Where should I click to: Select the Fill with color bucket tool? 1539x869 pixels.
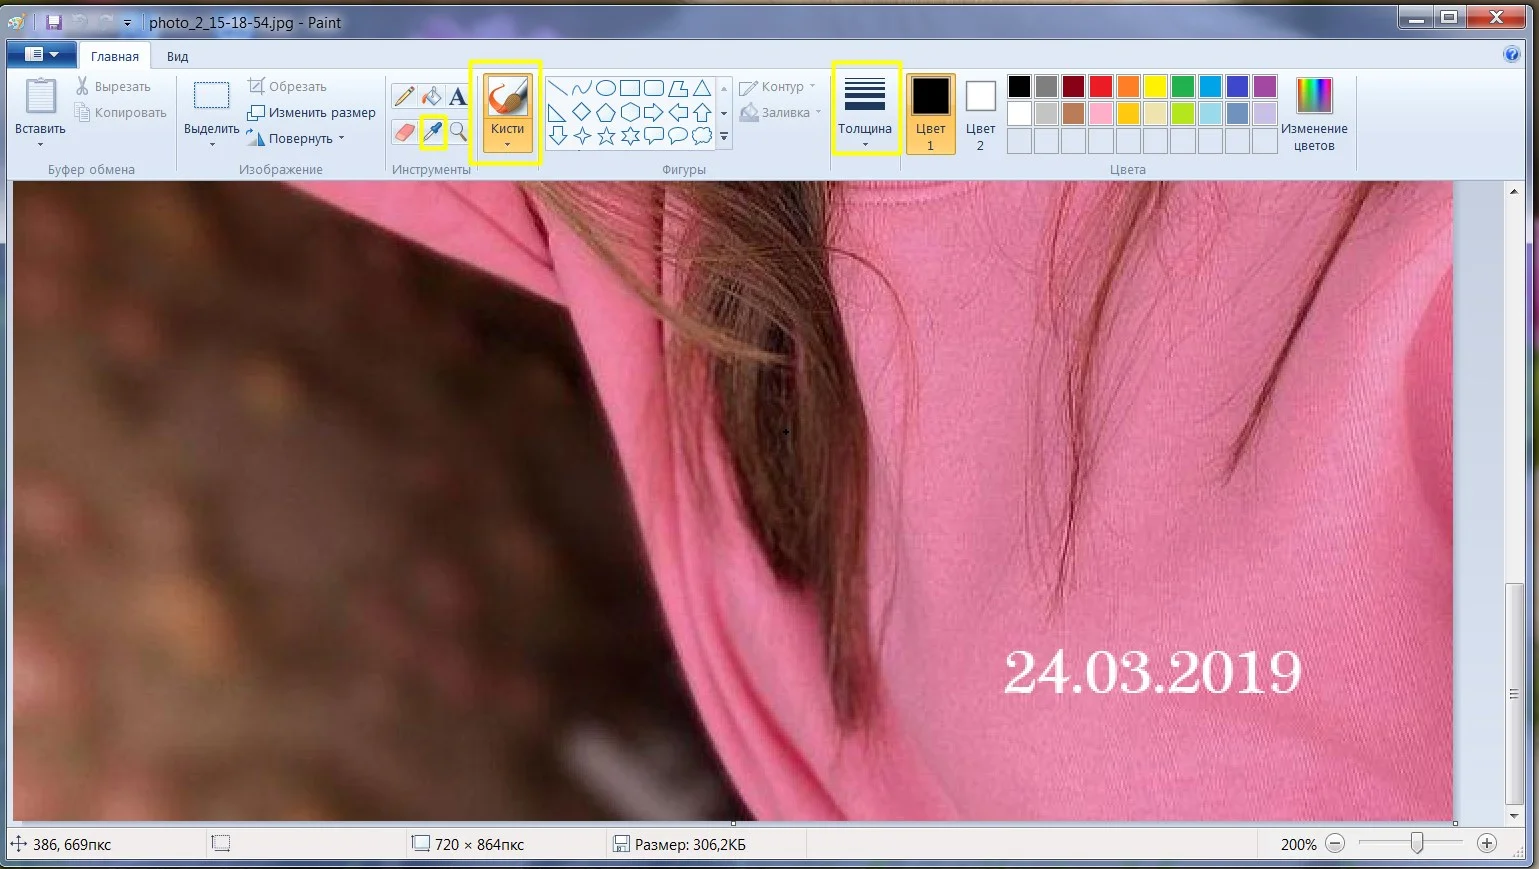tap(431, 97)
